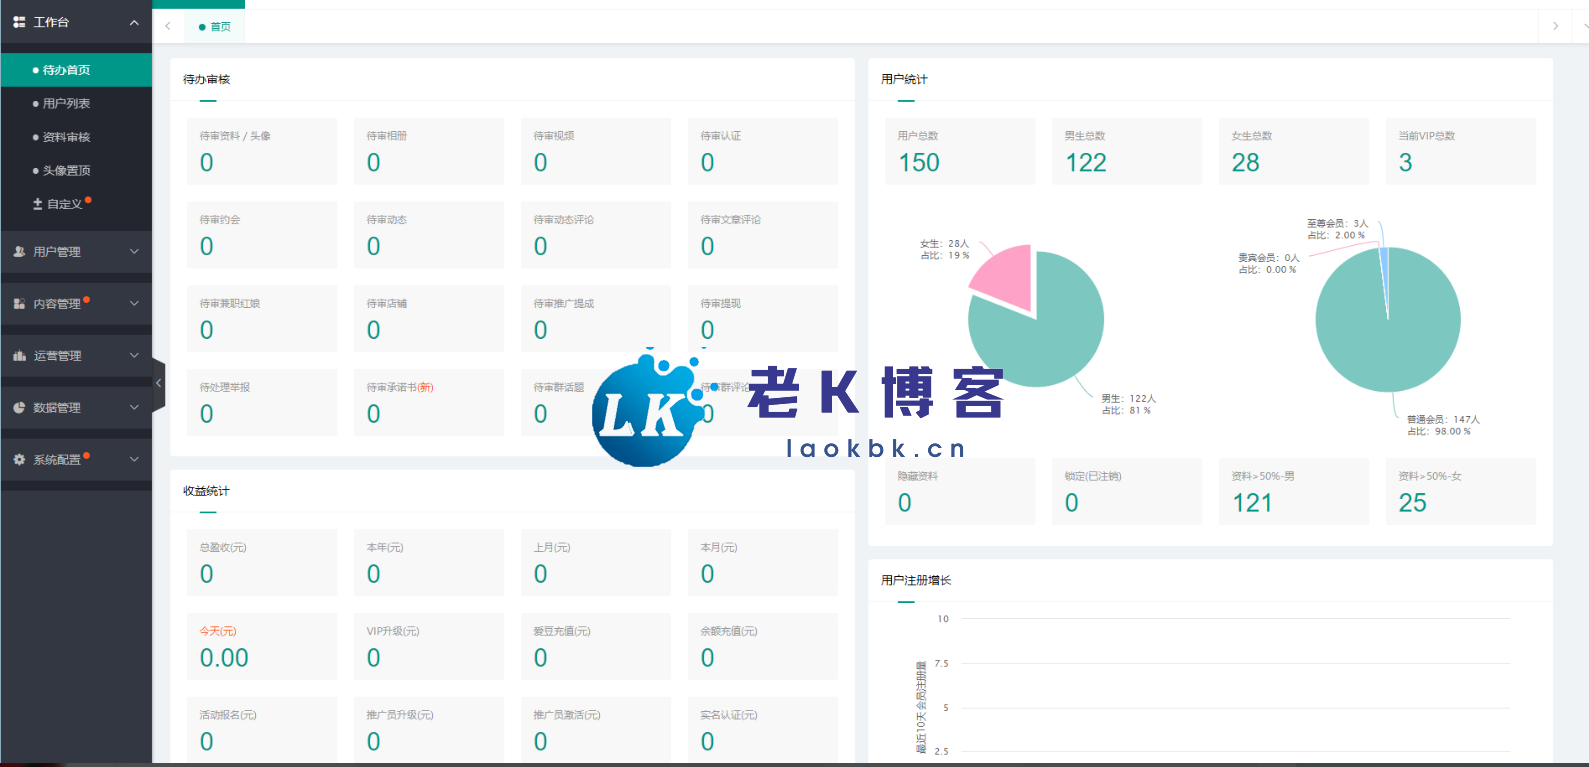Collapse the sidebar with the arrow handle

[x=158, y=383]
